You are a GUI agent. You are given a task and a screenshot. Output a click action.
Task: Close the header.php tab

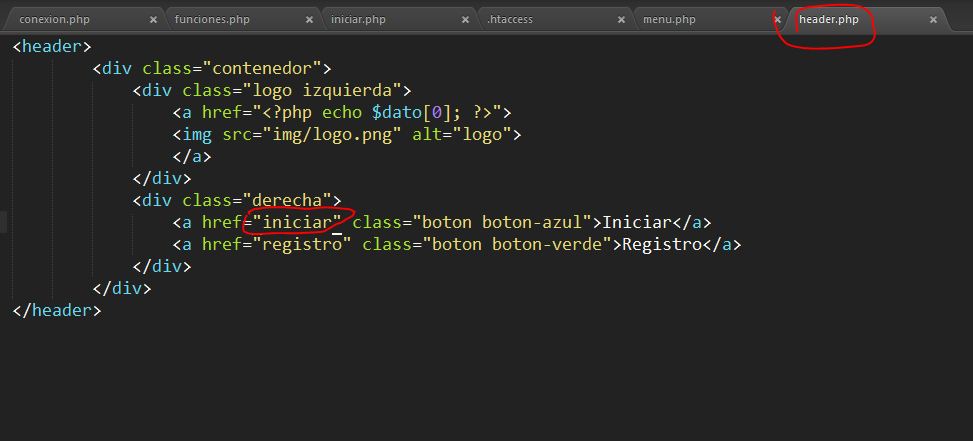[x=933, y=19]
